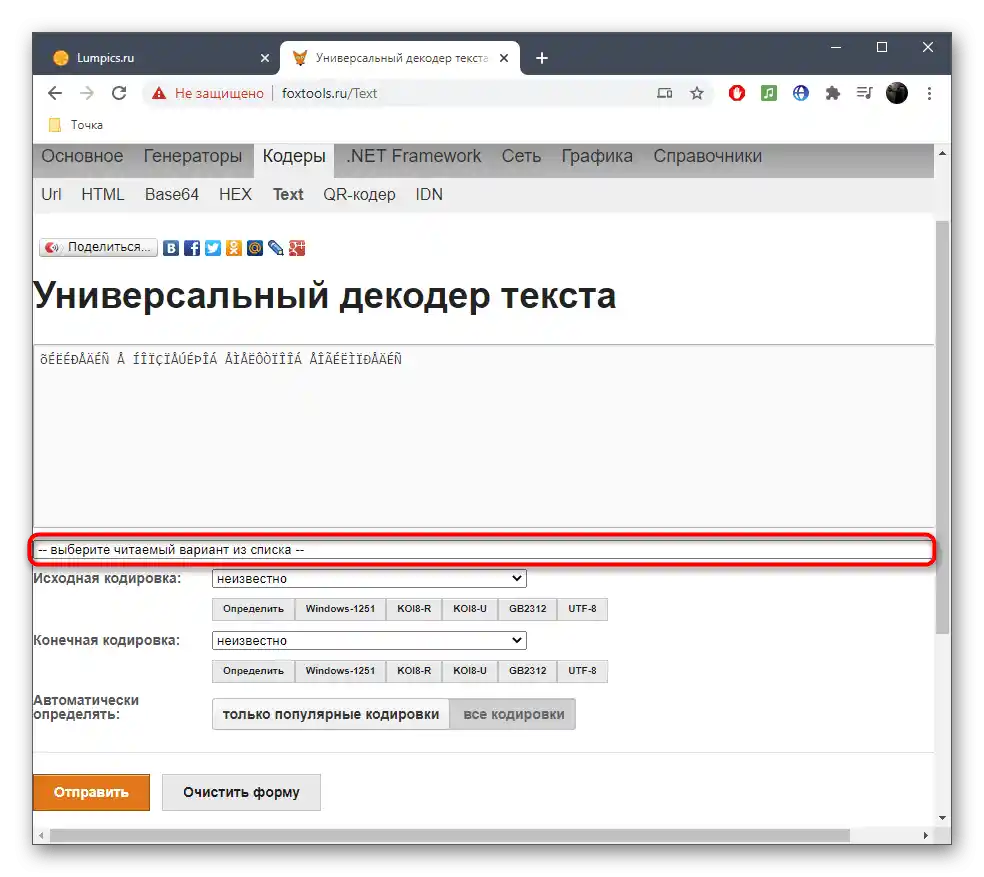Click Определить under Исходная кодировка
This screenshot has width=984, height=877.
[254, 609]
